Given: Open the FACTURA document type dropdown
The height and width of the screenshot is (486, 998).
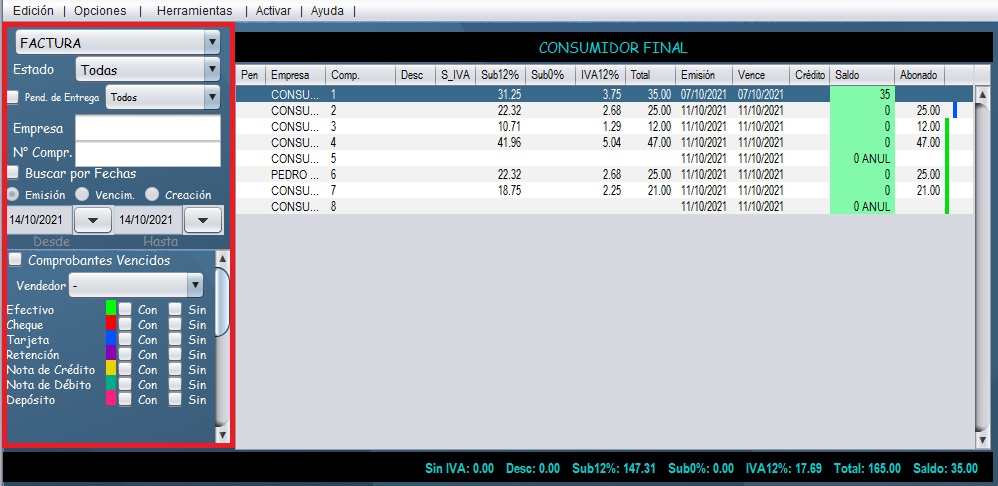Looking at the screenshot, I should coord(211,43).
